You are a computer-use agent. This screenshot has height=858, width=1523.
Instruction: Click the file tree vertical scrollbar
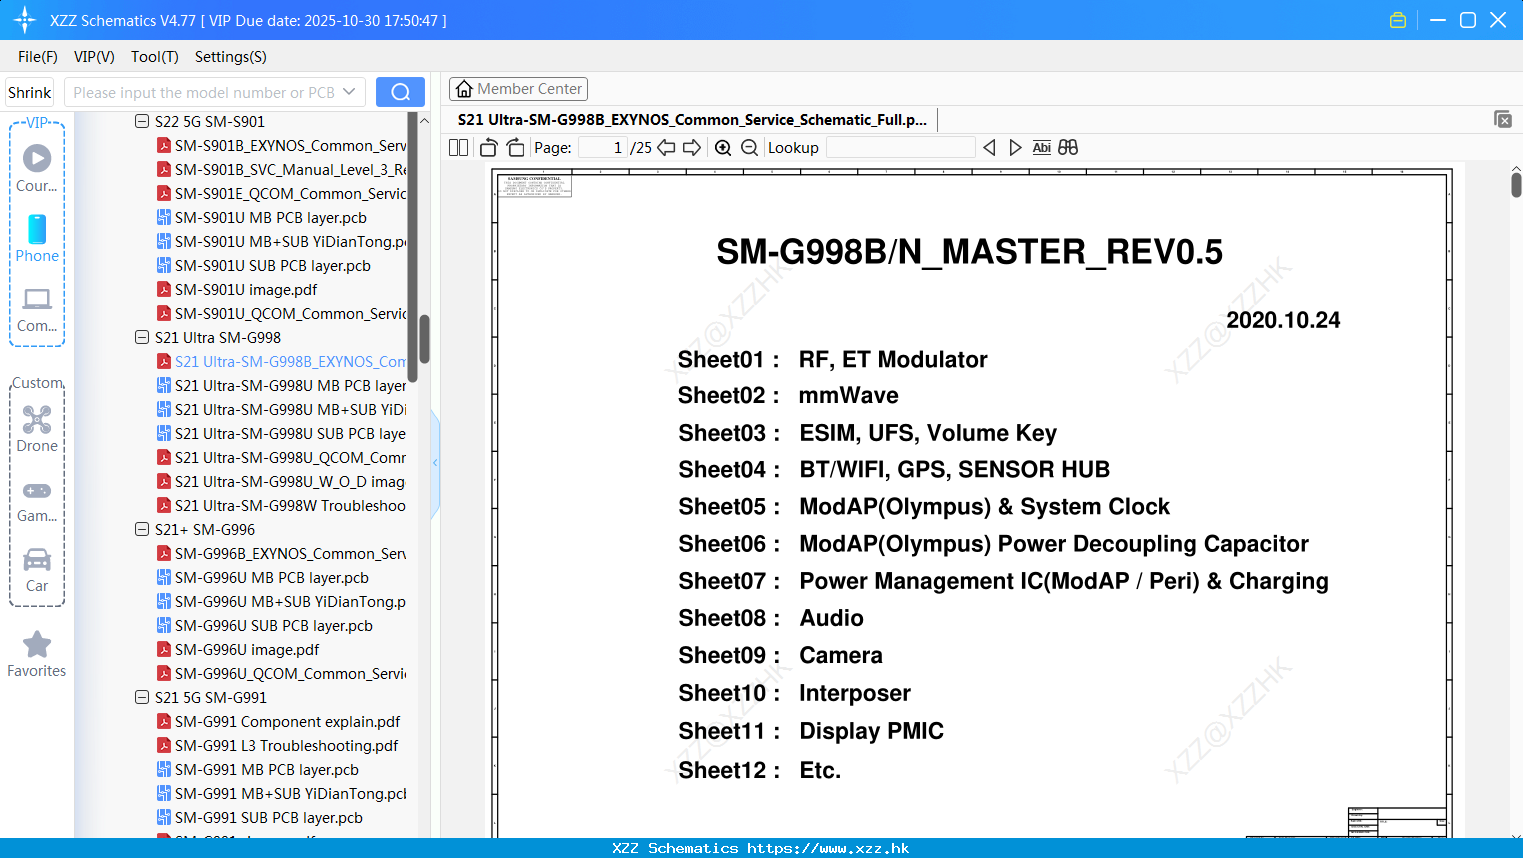pyautogui.click(x=424, y=340)
